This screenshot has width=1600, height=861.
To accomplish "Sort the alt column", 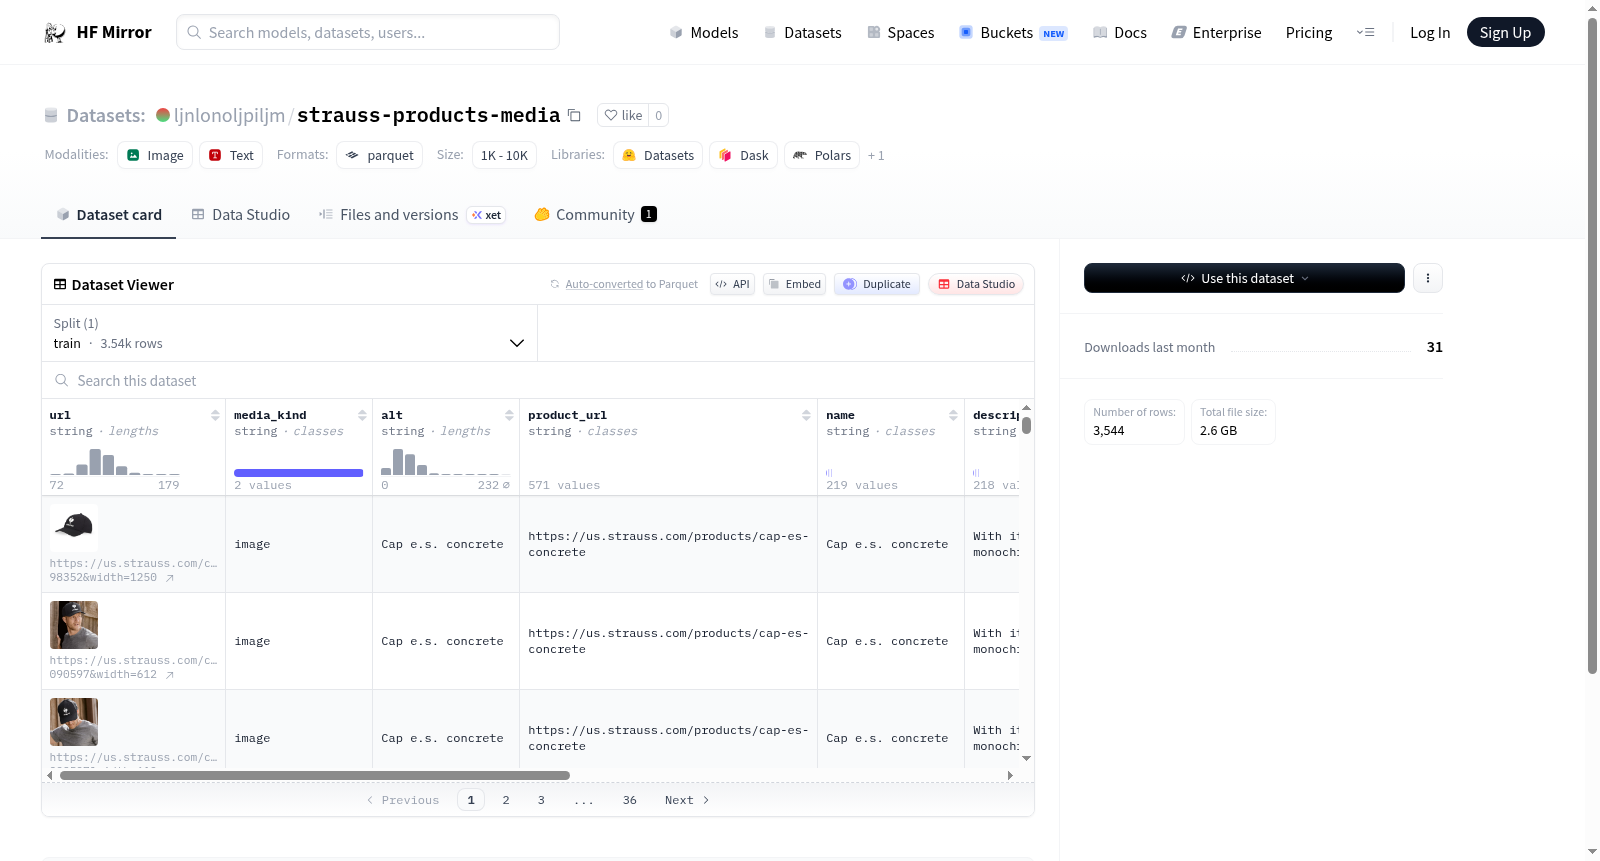I will tap(509, 415).
